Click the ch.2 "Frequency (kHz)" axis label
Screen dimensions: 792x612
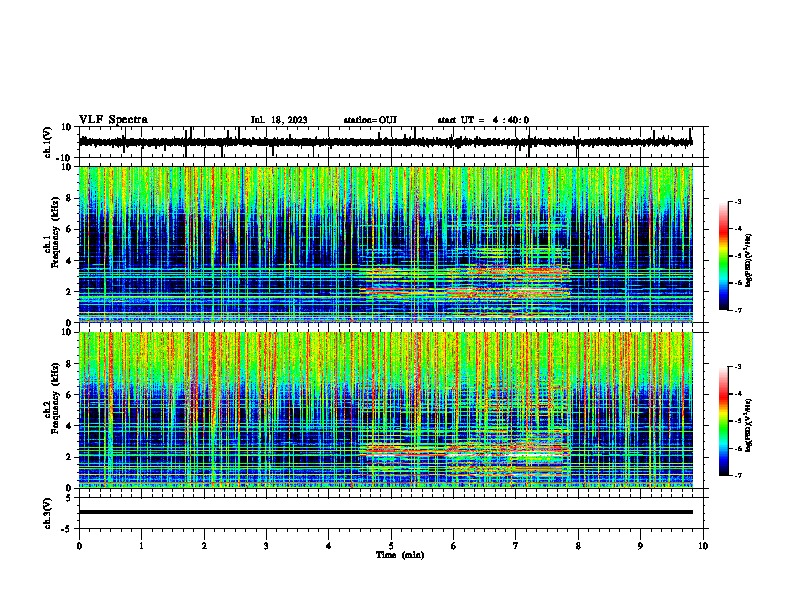coord(56,398)
